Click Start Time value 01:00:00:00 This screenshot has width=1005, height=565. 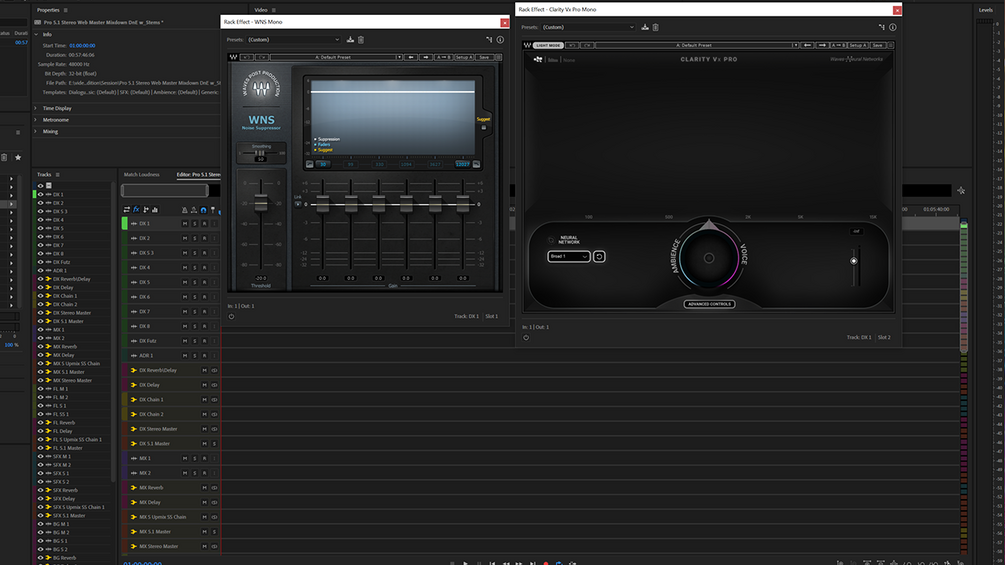[82, 45]
